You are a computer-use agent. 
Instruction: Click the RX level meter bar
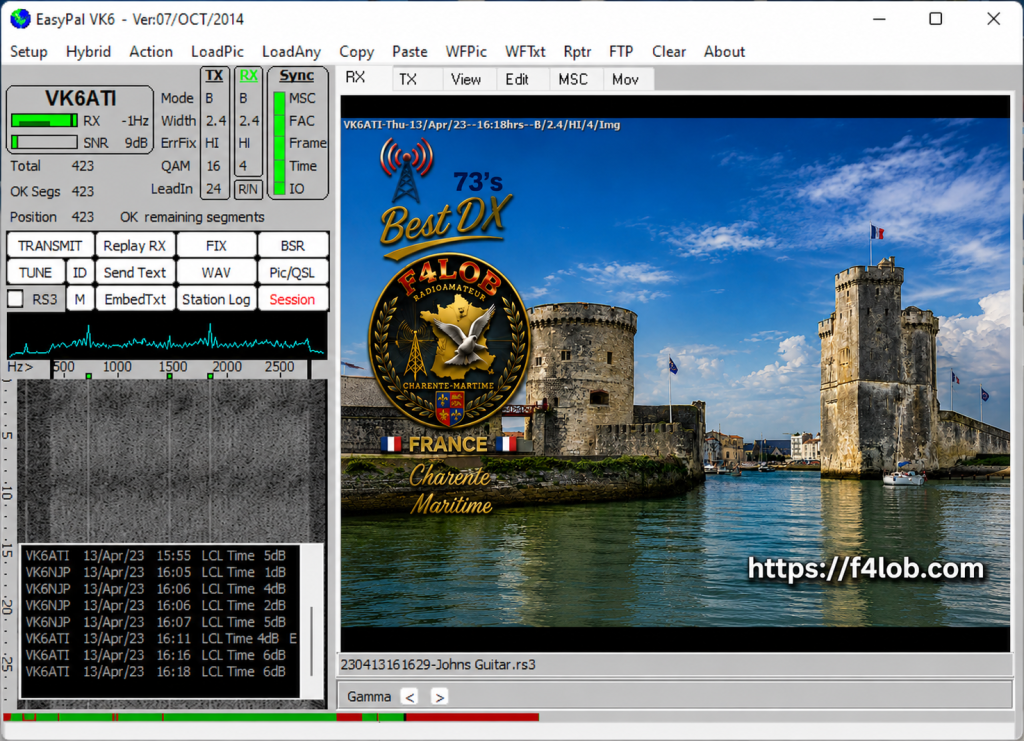coord(44,121)
